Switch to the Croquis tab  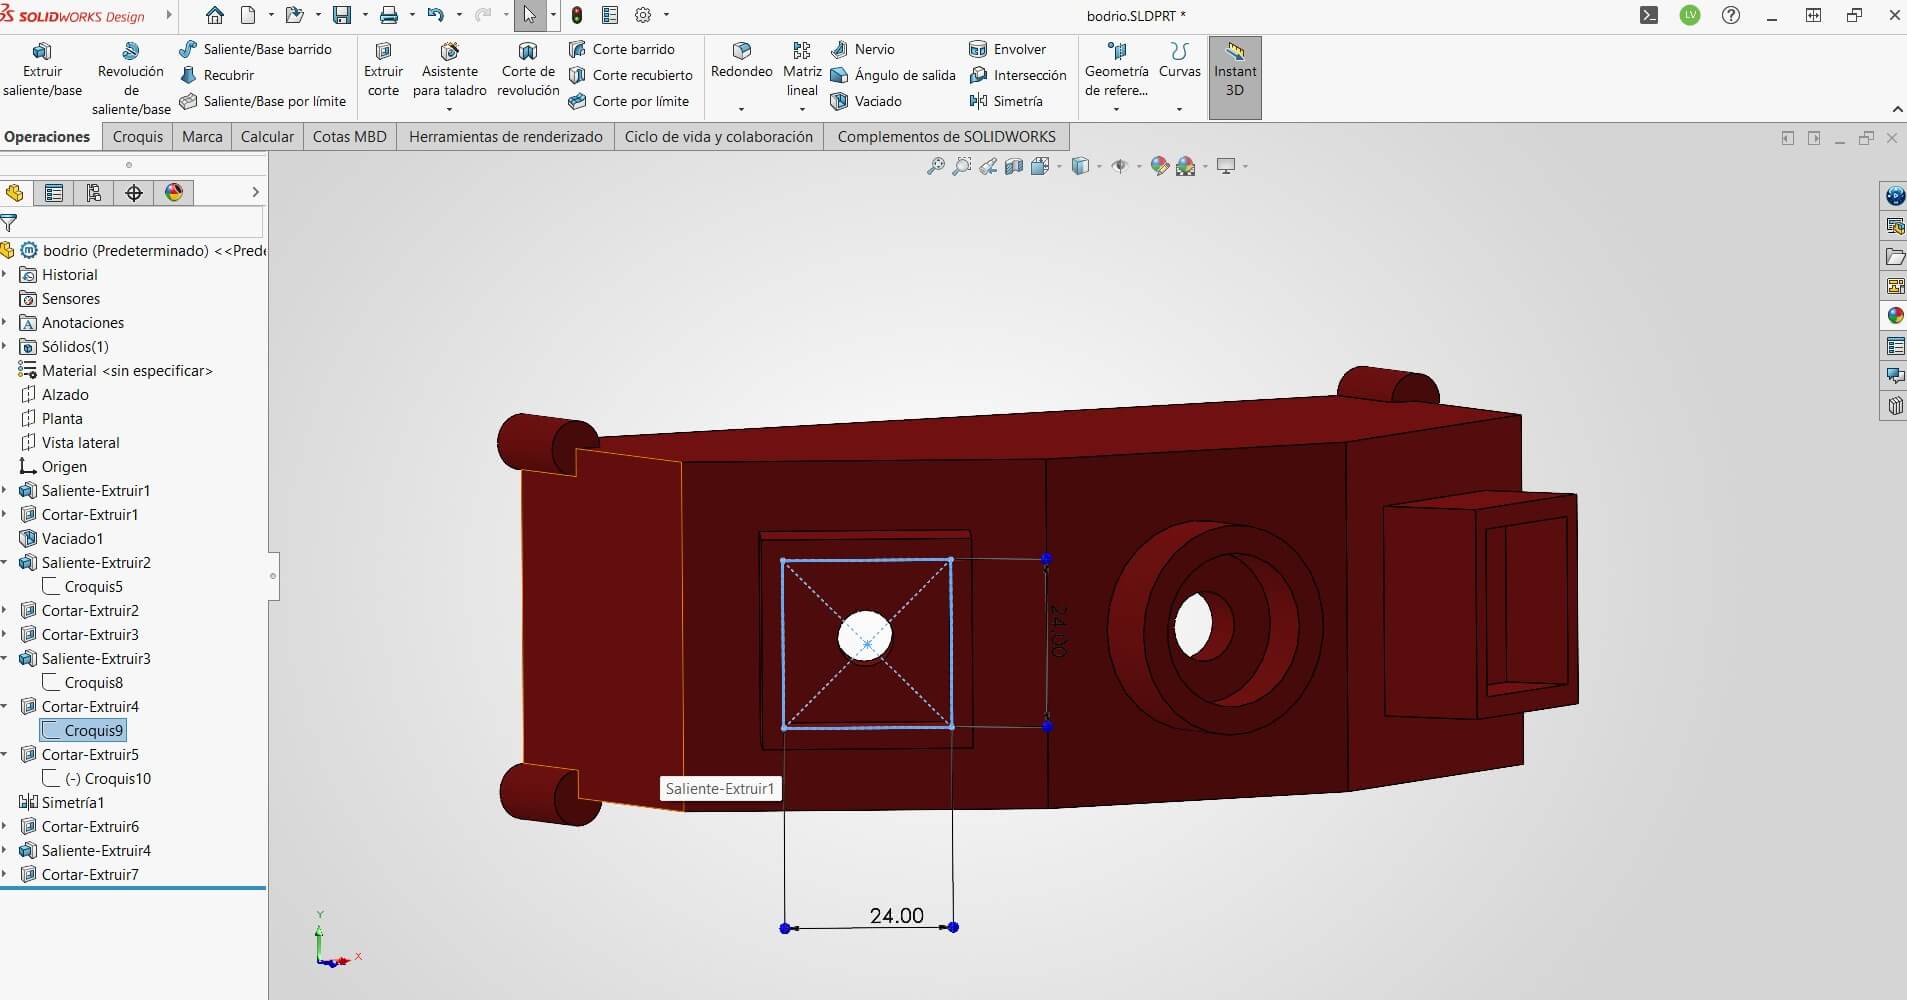(x=138, y=137)
